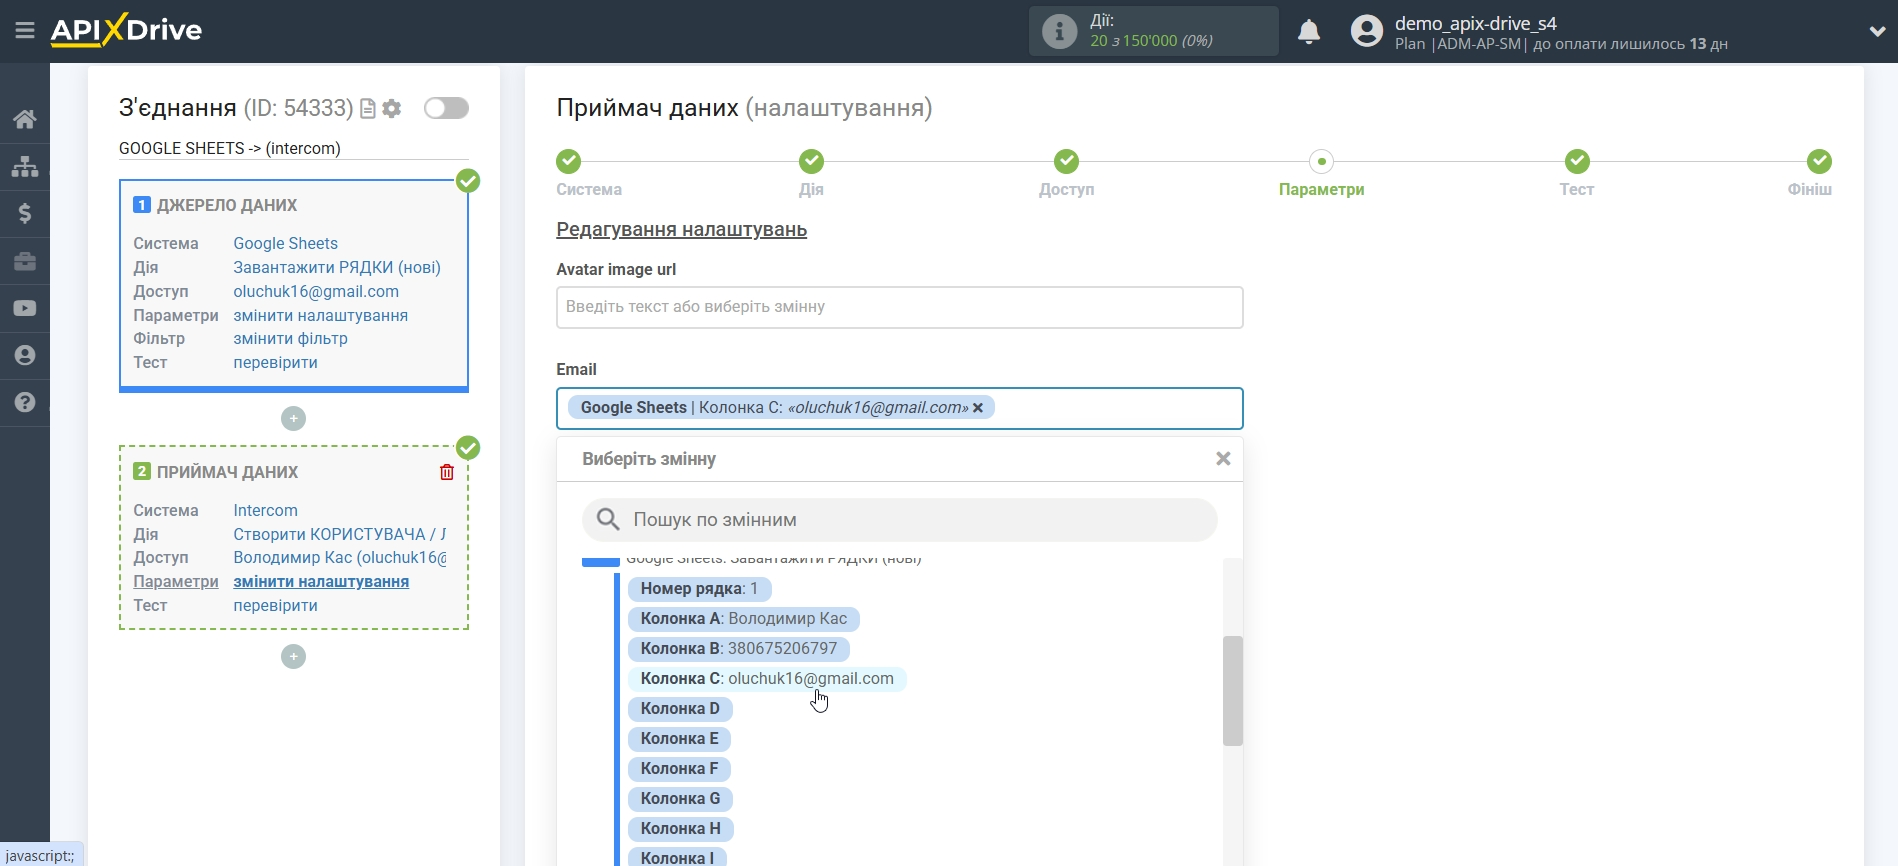Select variable Колонка G
This screenshot has width=1898, height=866.
click(x=680, y=799)
